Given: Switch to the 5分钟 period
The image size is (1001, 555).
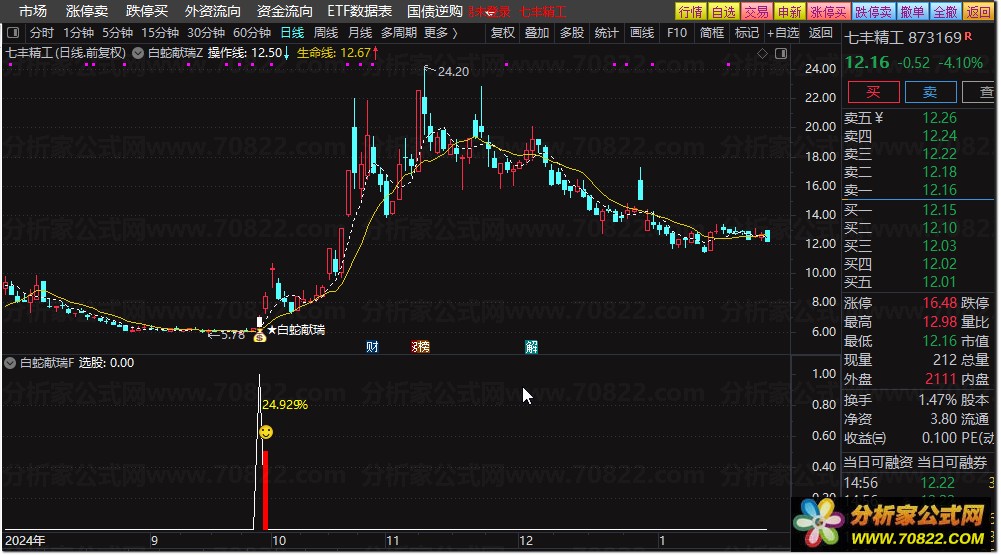Looking at the screenshot, I should (117, 33).
